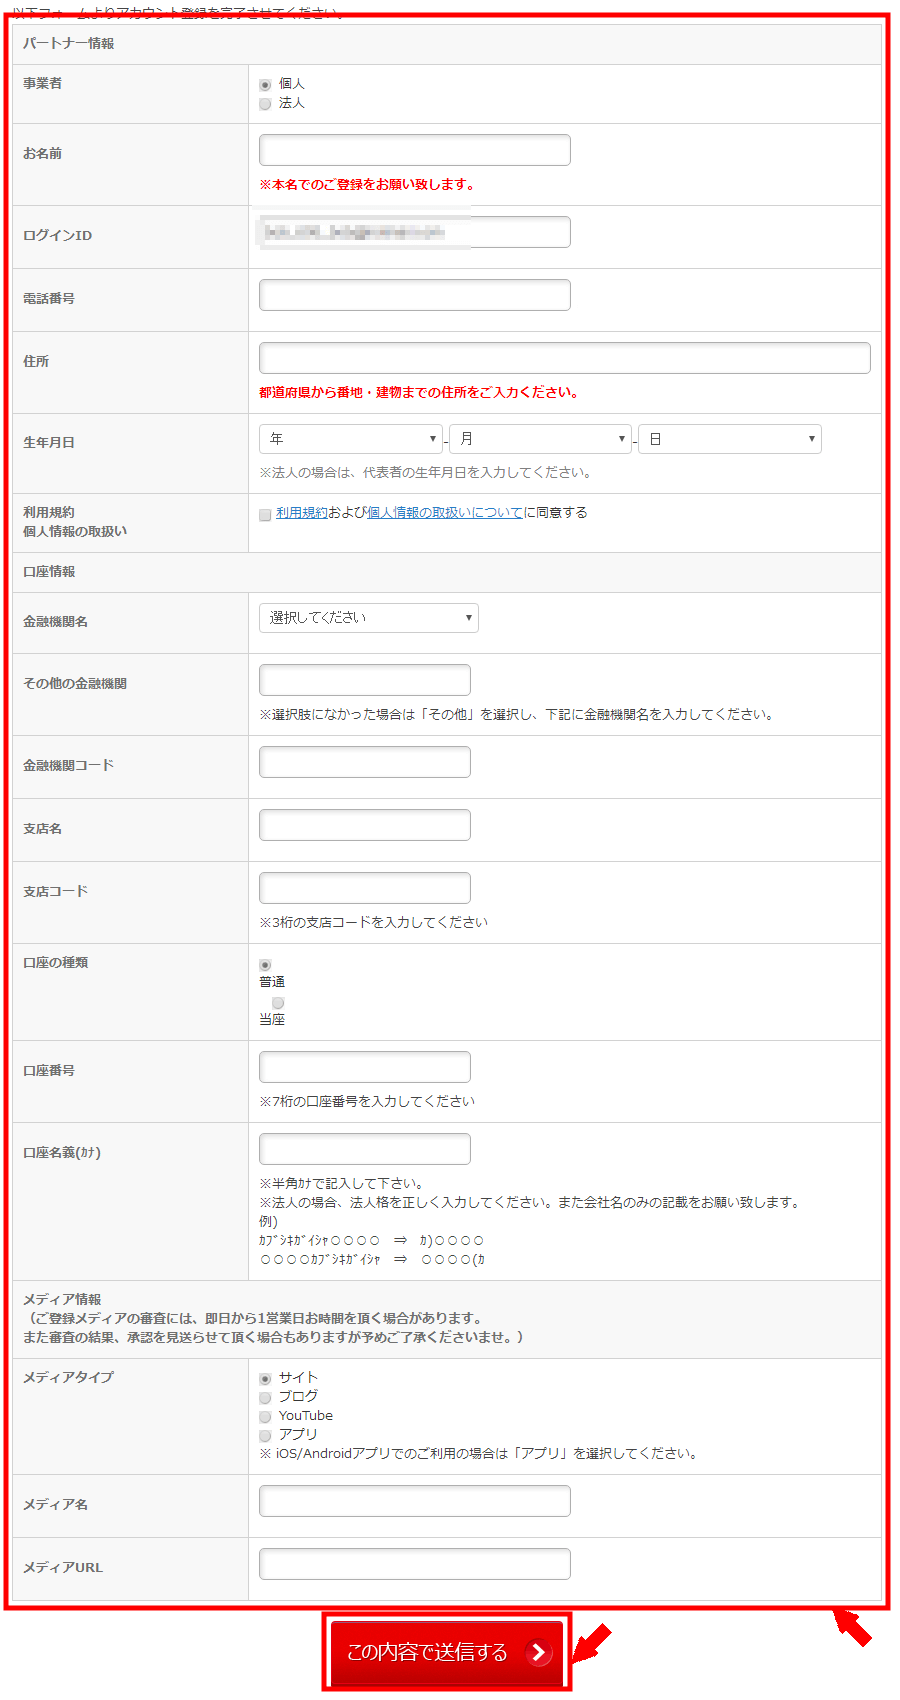
Task: Click the 口座名義(カナ) input field
Action: tap(365, 1149)
